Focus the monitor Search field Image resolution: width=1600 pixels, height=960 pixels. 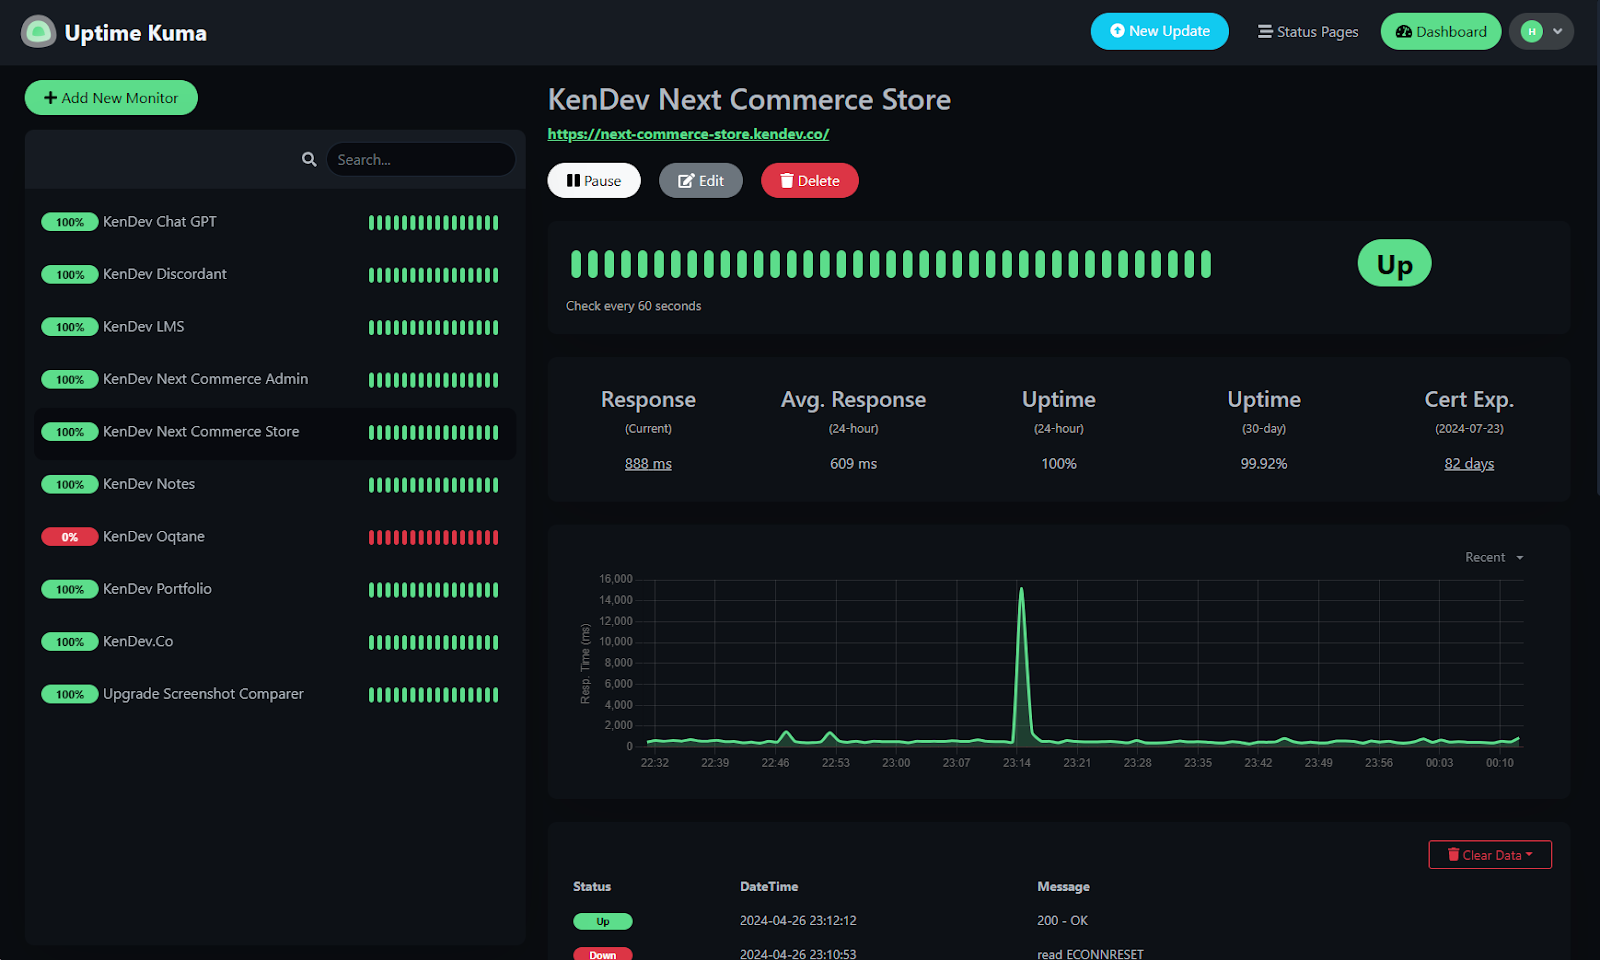[x=420, y=159]
